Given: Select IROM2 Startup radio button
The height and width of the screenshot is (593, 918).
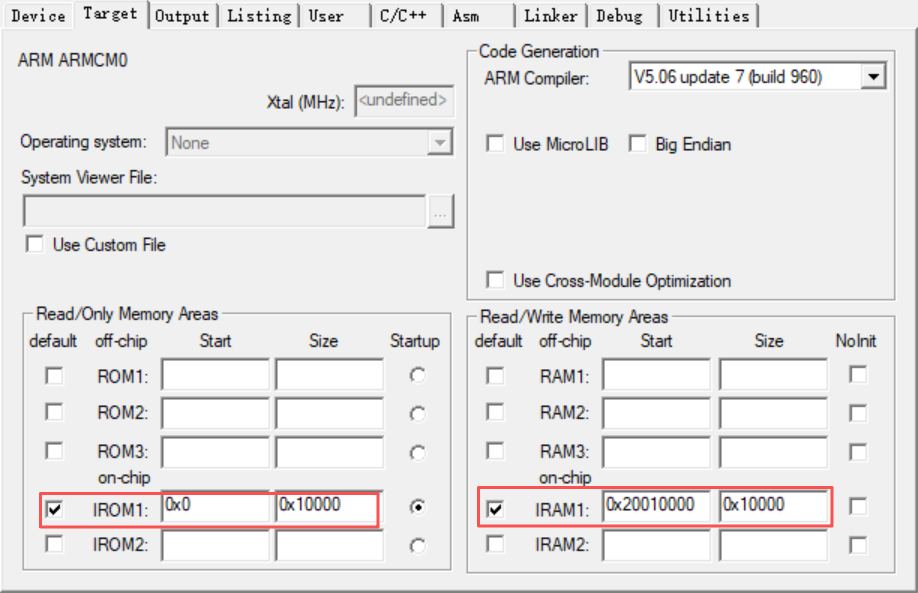Looking at the screenshot, I should (x=417, y=546).
